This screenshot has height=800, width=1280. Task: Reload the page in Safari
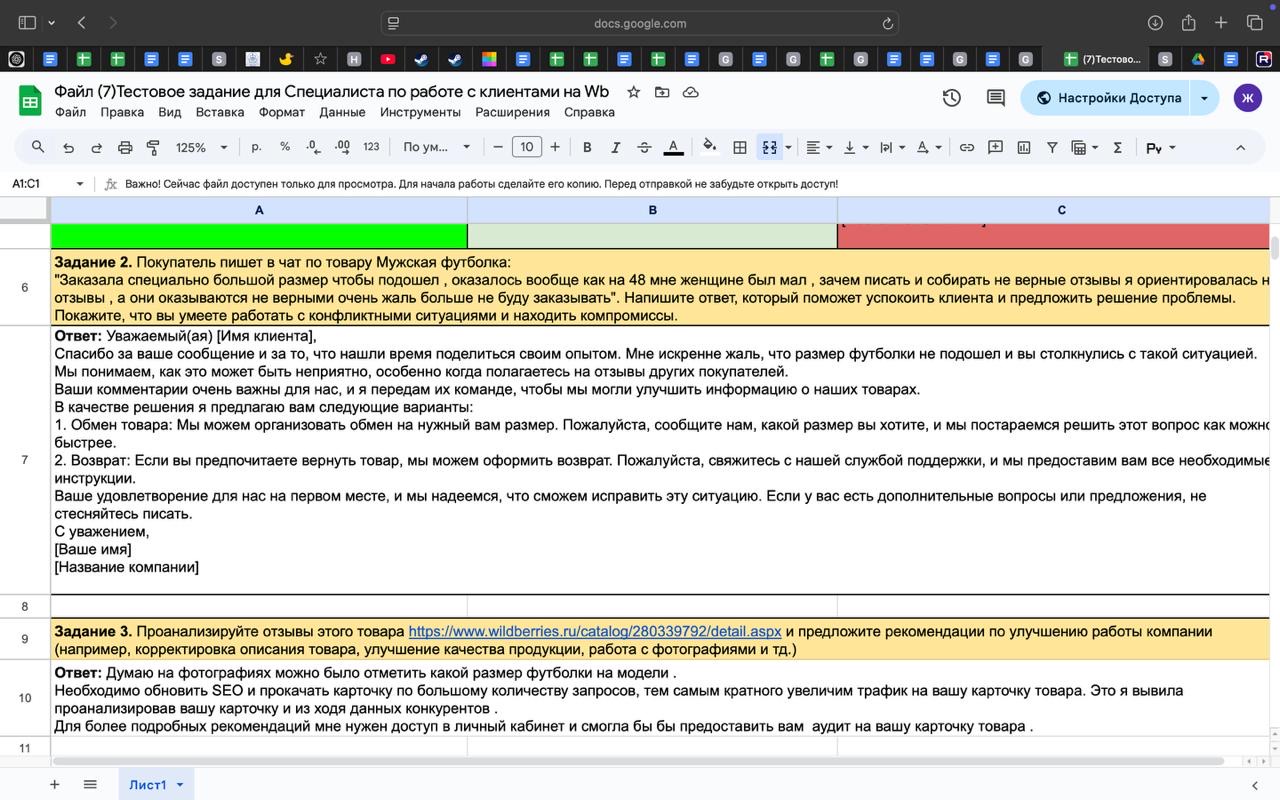coord(887,23)
